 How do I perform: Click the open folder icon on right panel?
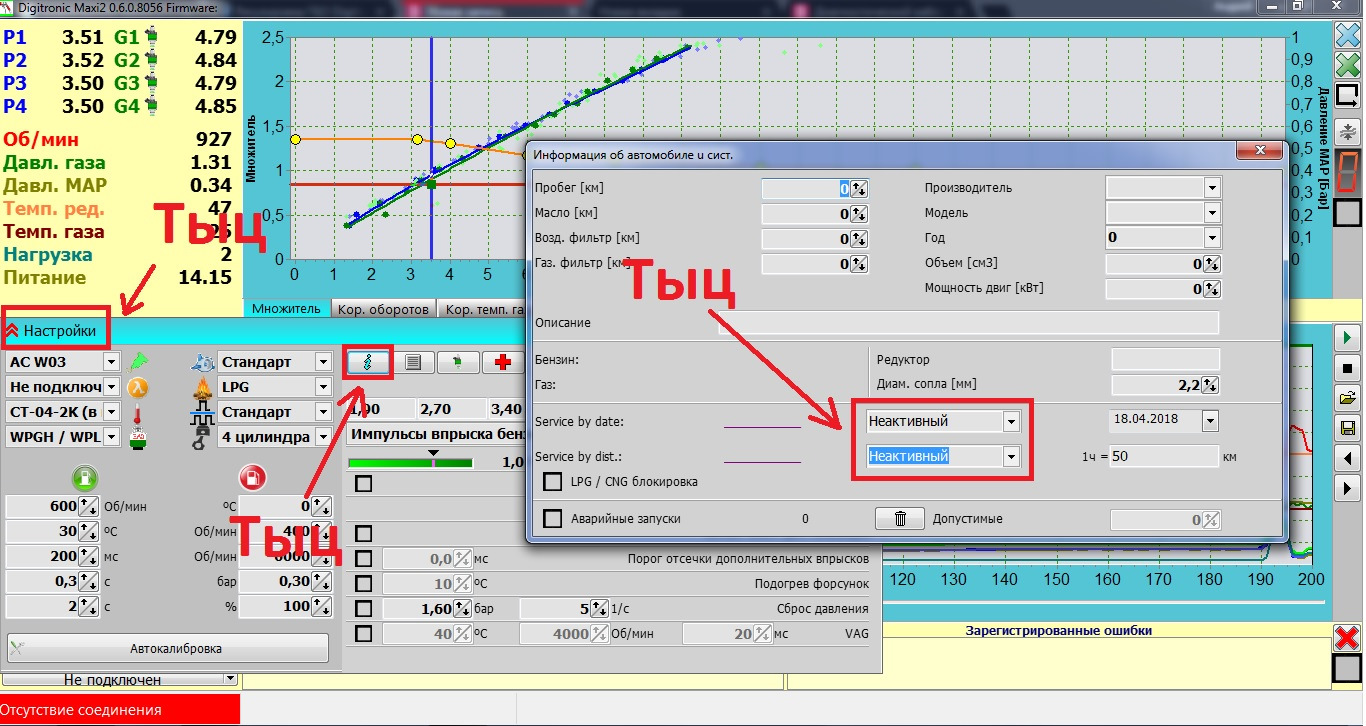tap(1347, 398)
